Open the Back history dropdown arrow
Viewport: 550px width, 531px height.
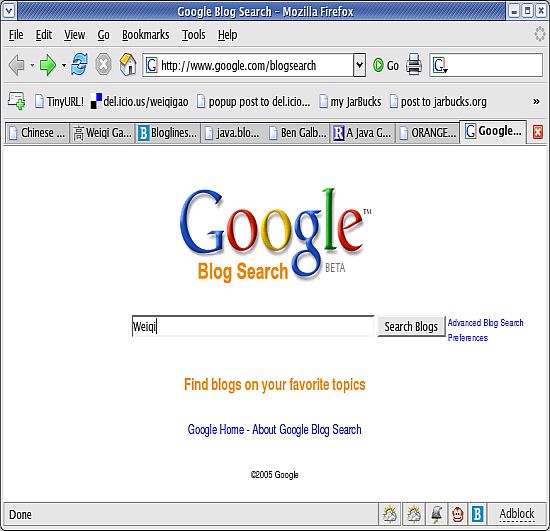32,65
